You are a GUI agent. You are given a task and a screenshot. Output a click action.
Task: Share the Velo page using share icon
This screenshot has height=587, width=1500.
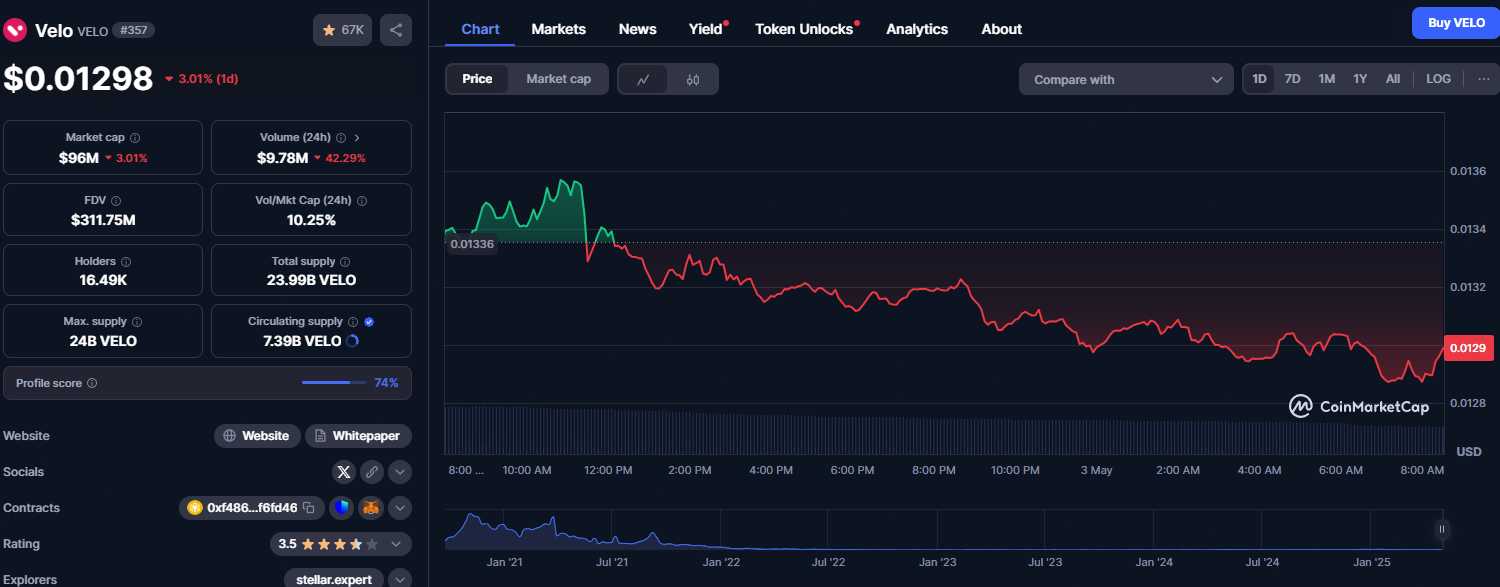(396, 30)
